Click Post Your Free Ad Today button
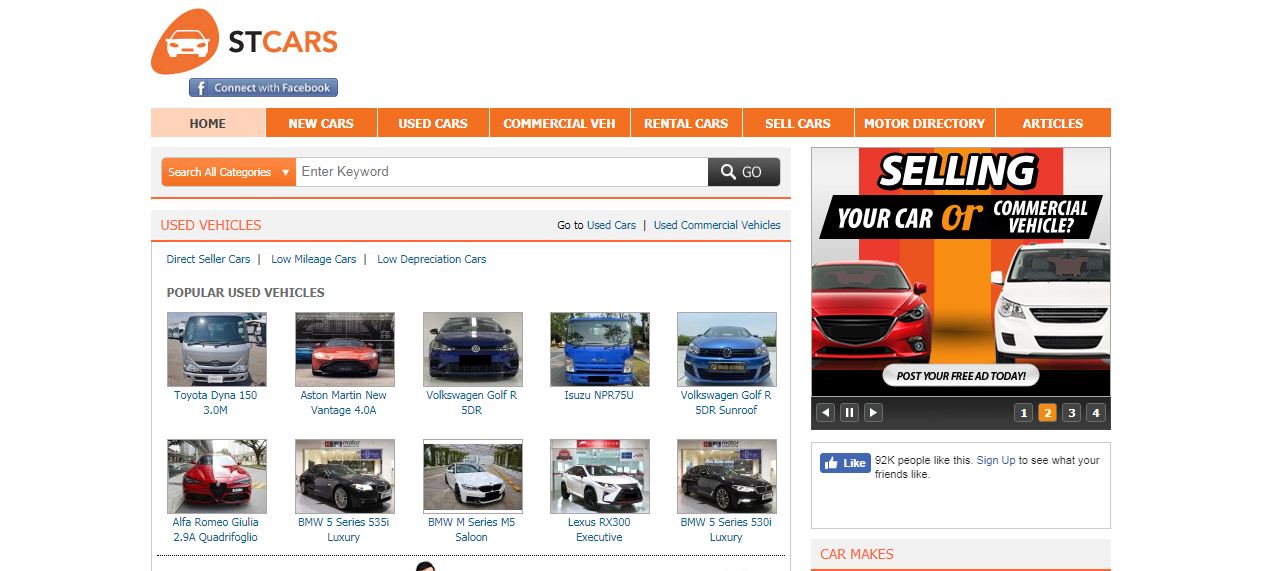The width and height of the screenshot is (1261, 571). pyautogui.click(x=961, y=376)
